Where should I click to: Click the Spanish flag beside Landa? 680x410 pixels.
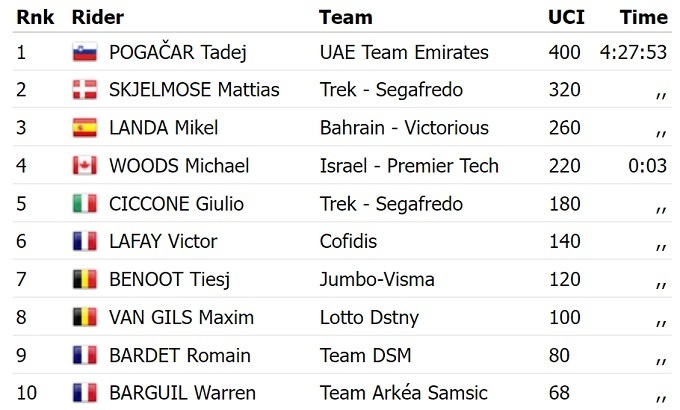[84, 128]
